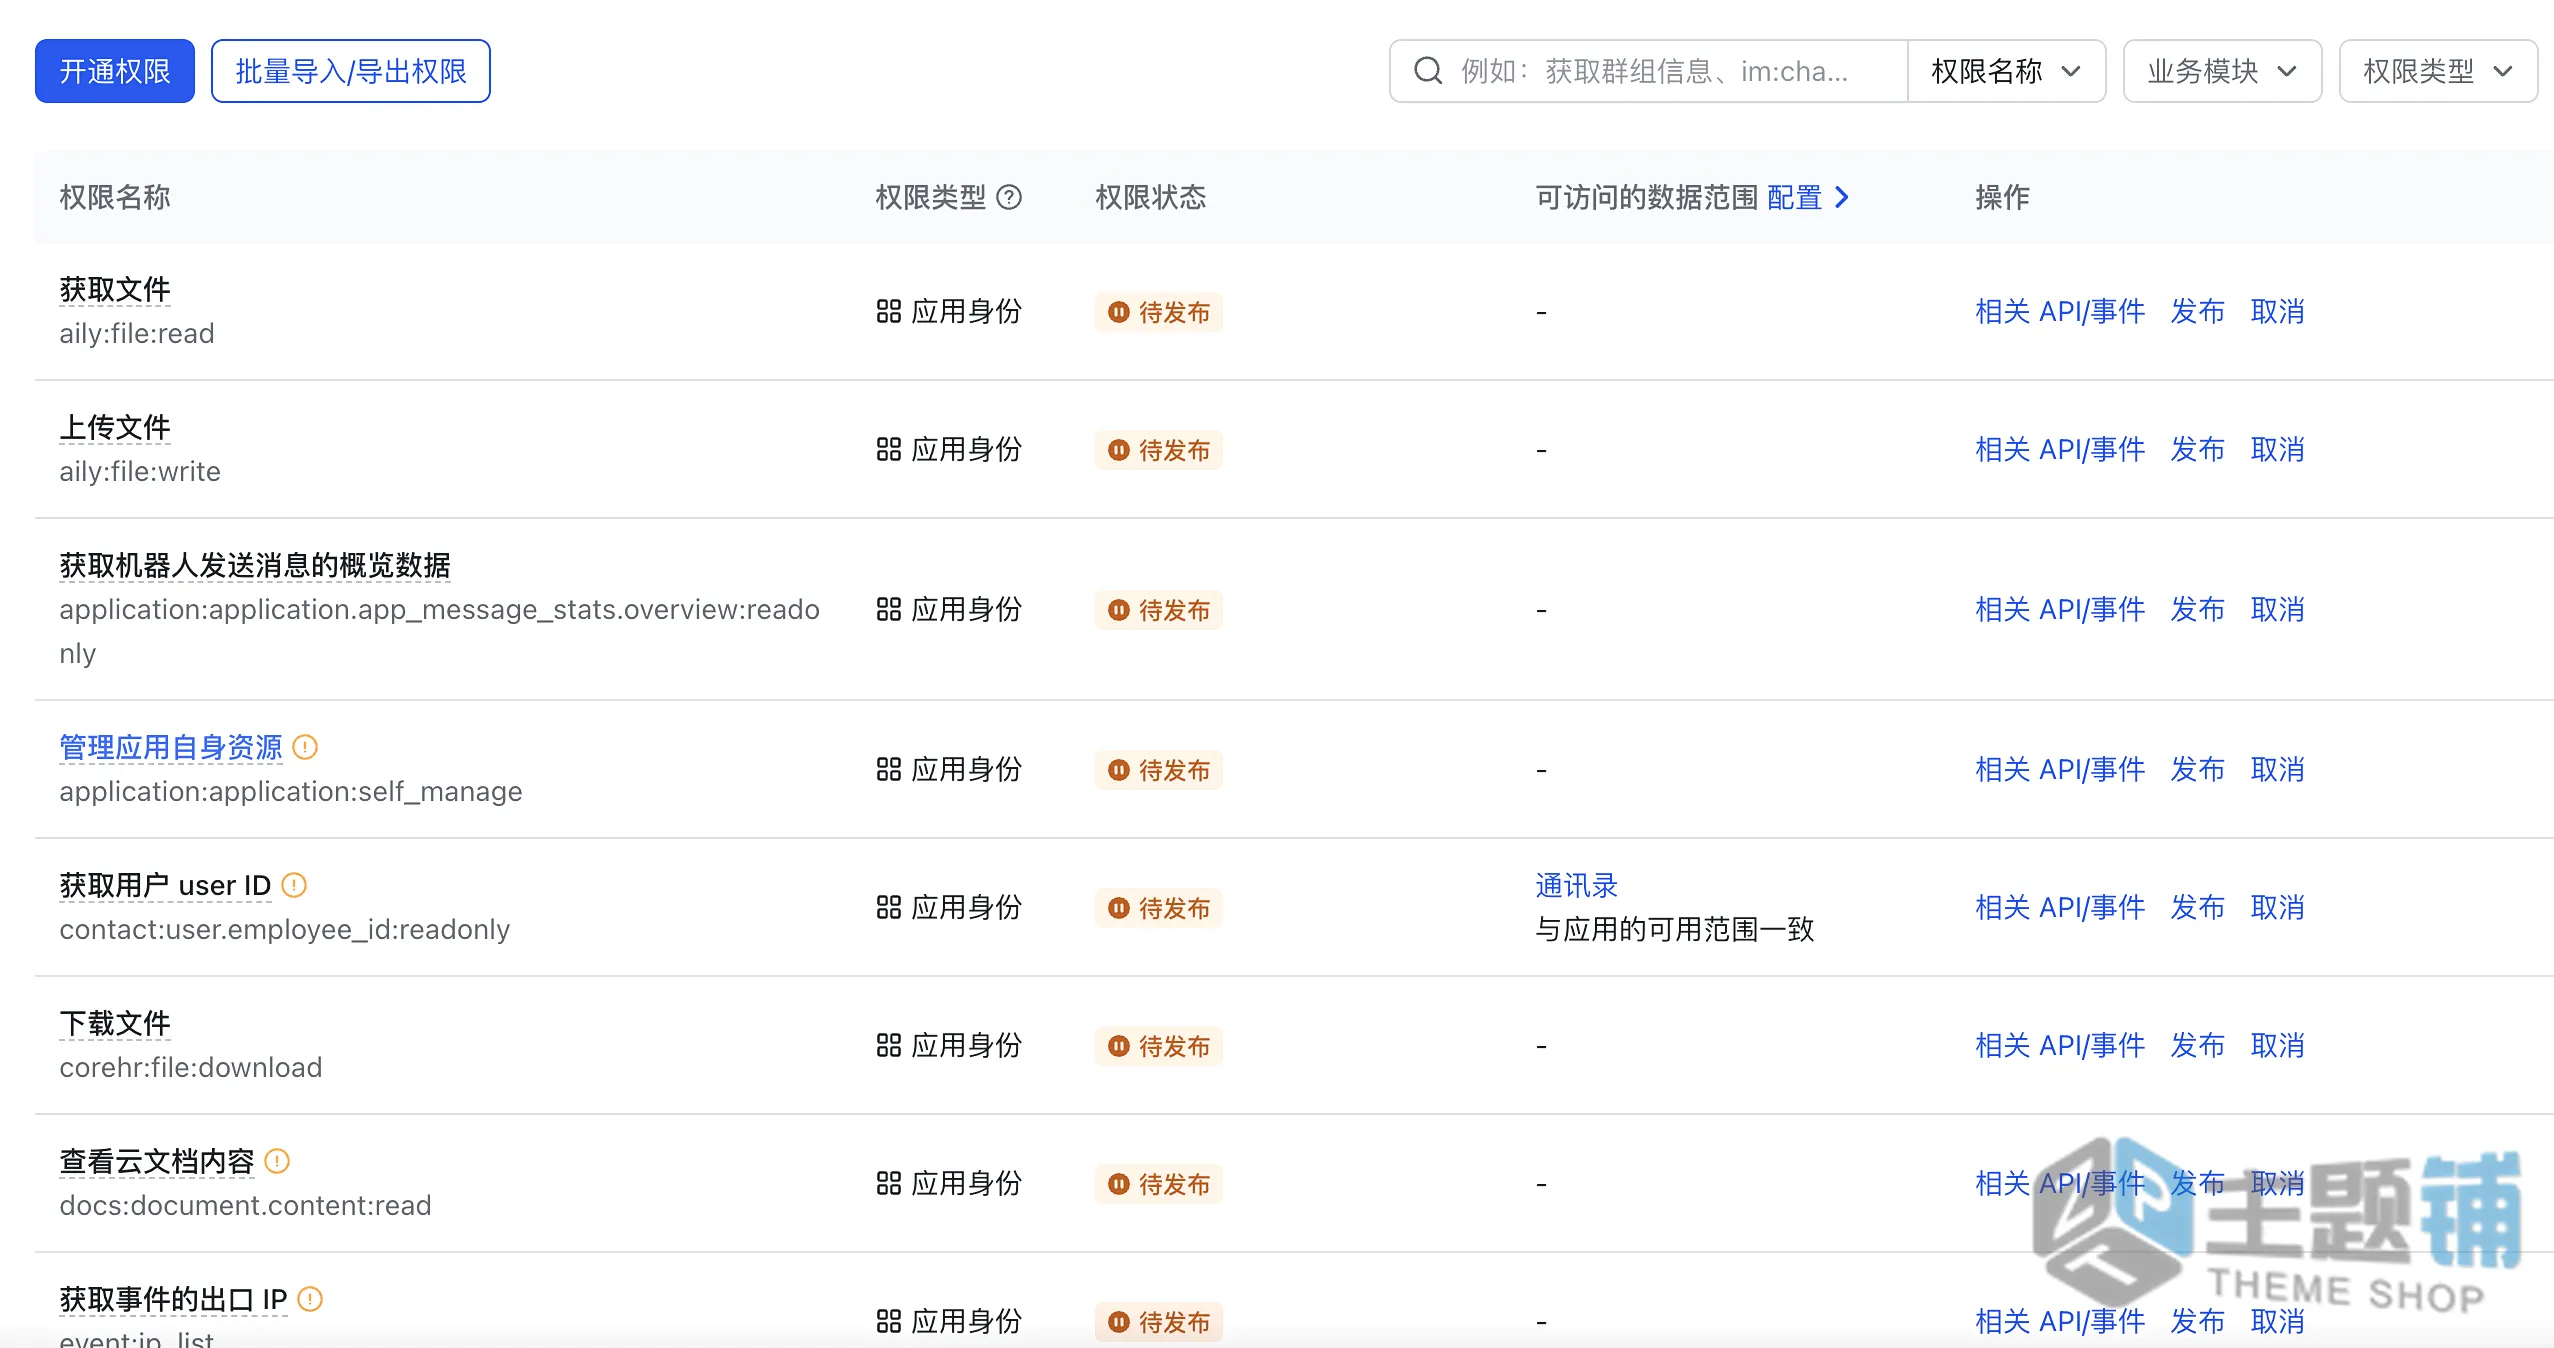Click the scope aily:file:write
Viewport: 2554px width, 1348px height.
click(140, 471)
